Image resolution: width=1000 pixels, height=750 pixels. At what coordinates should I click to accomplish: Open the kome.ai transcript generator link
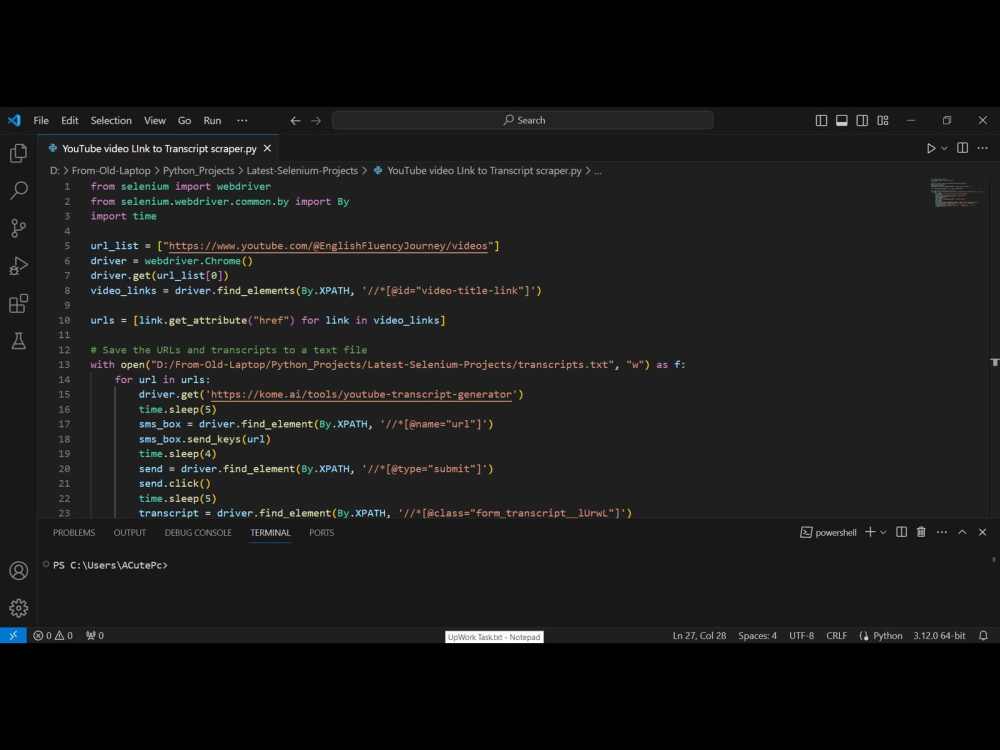point(361,394)
